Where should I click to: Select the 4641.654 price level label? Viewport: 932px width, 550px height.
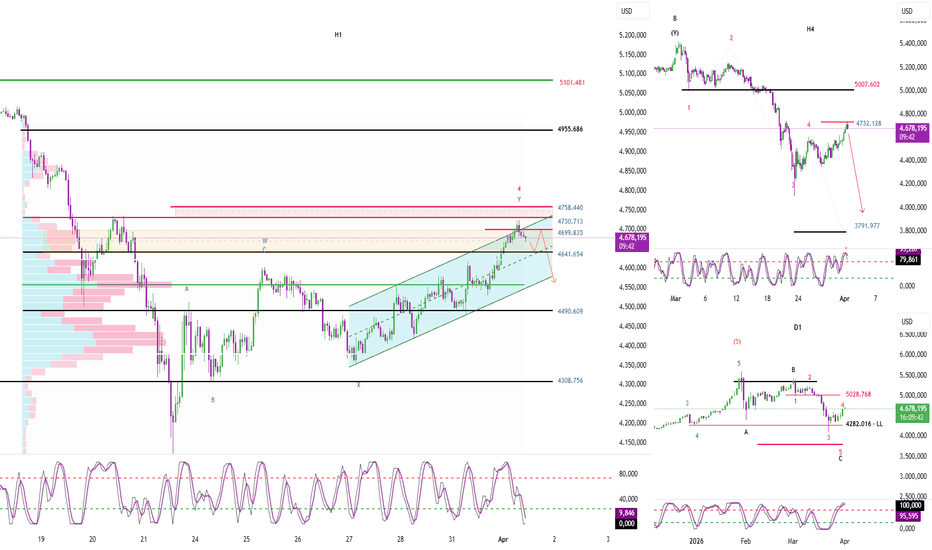pos(570,254)
